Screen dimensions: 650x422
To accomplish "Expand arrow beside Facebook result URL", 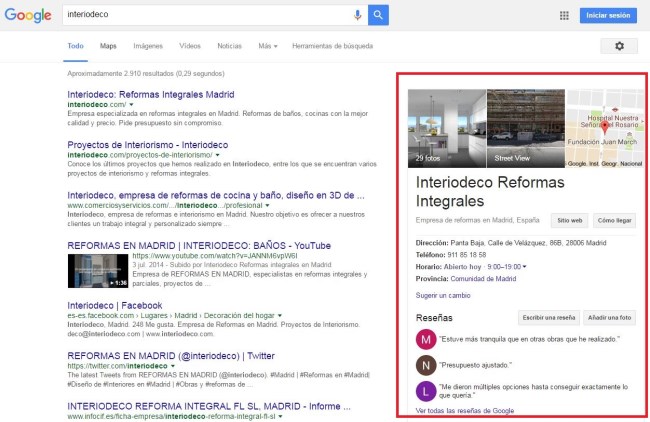I will pyautogui.click(x=280, y=315).
